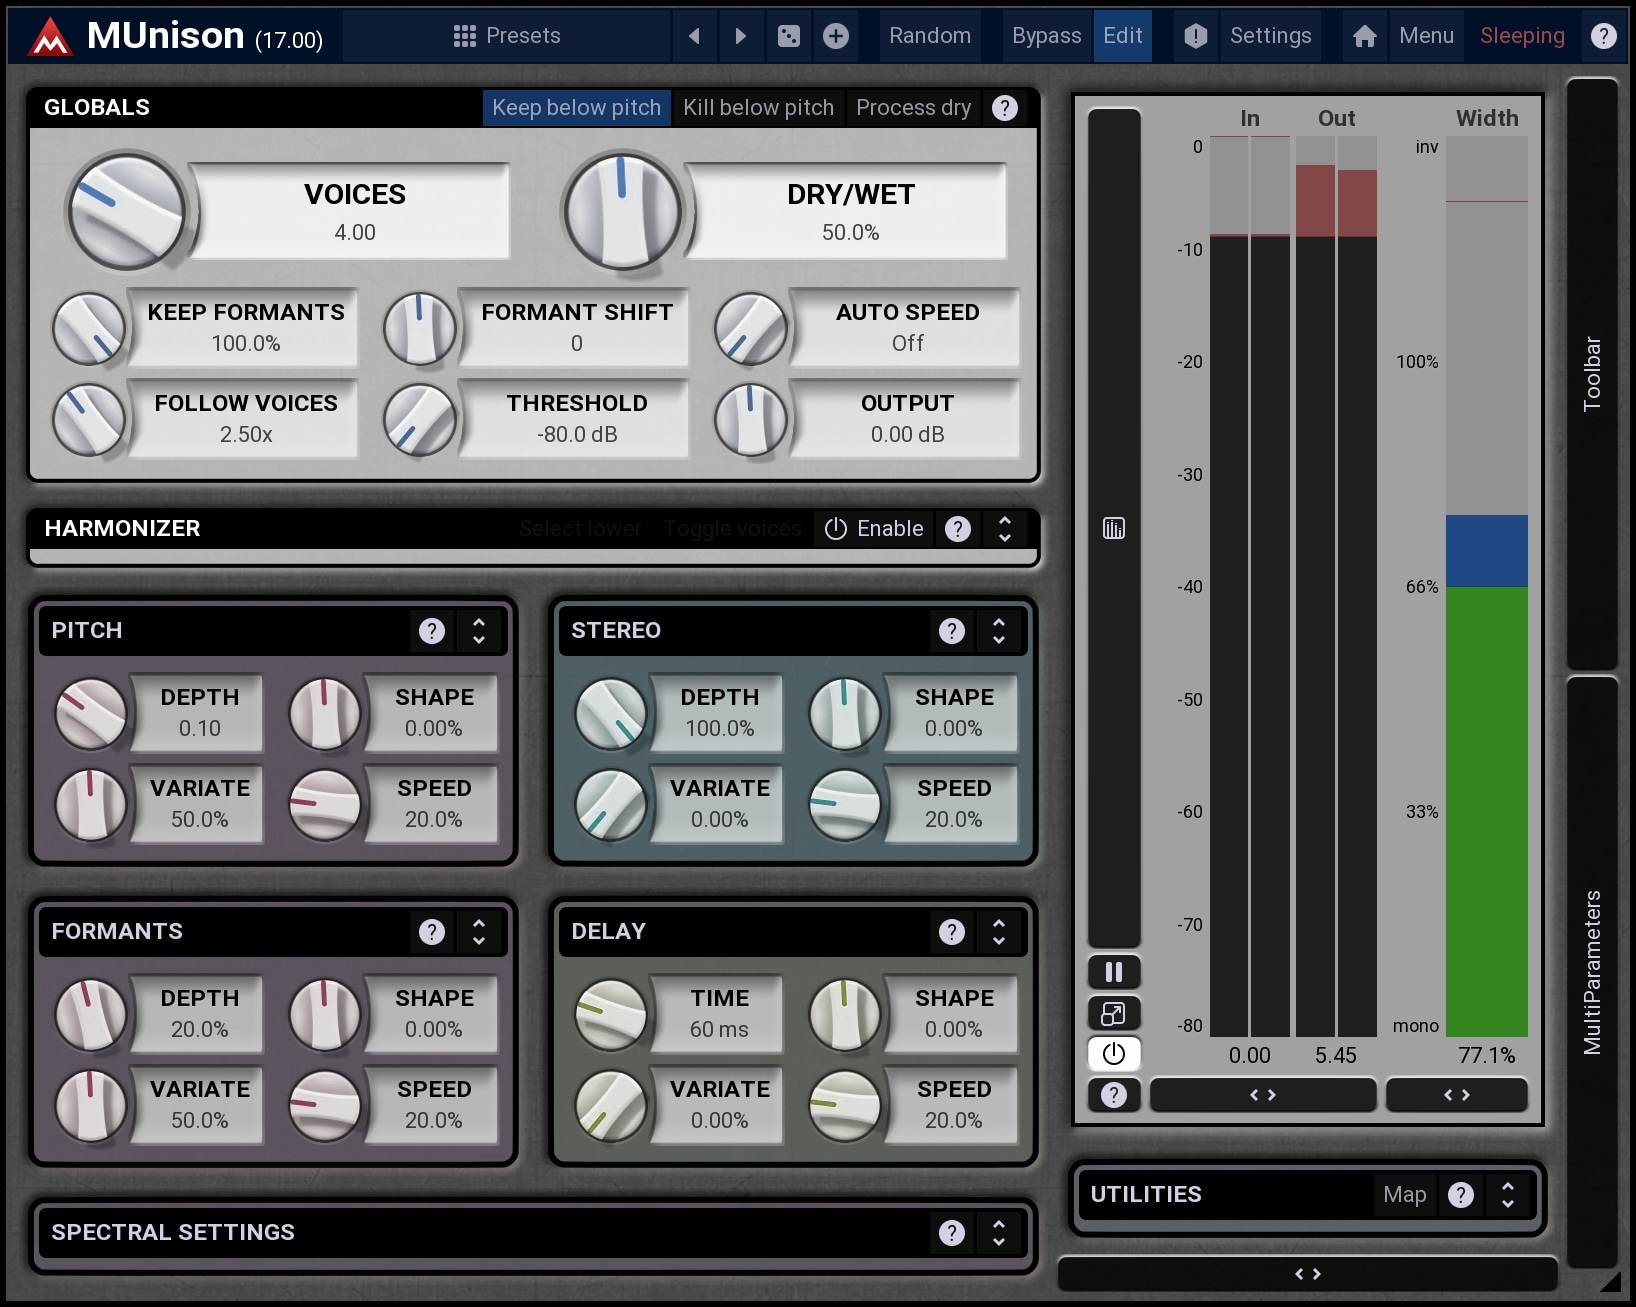Collapse the Formants panel arrows
The image size is (1636, 1307).
479,932
